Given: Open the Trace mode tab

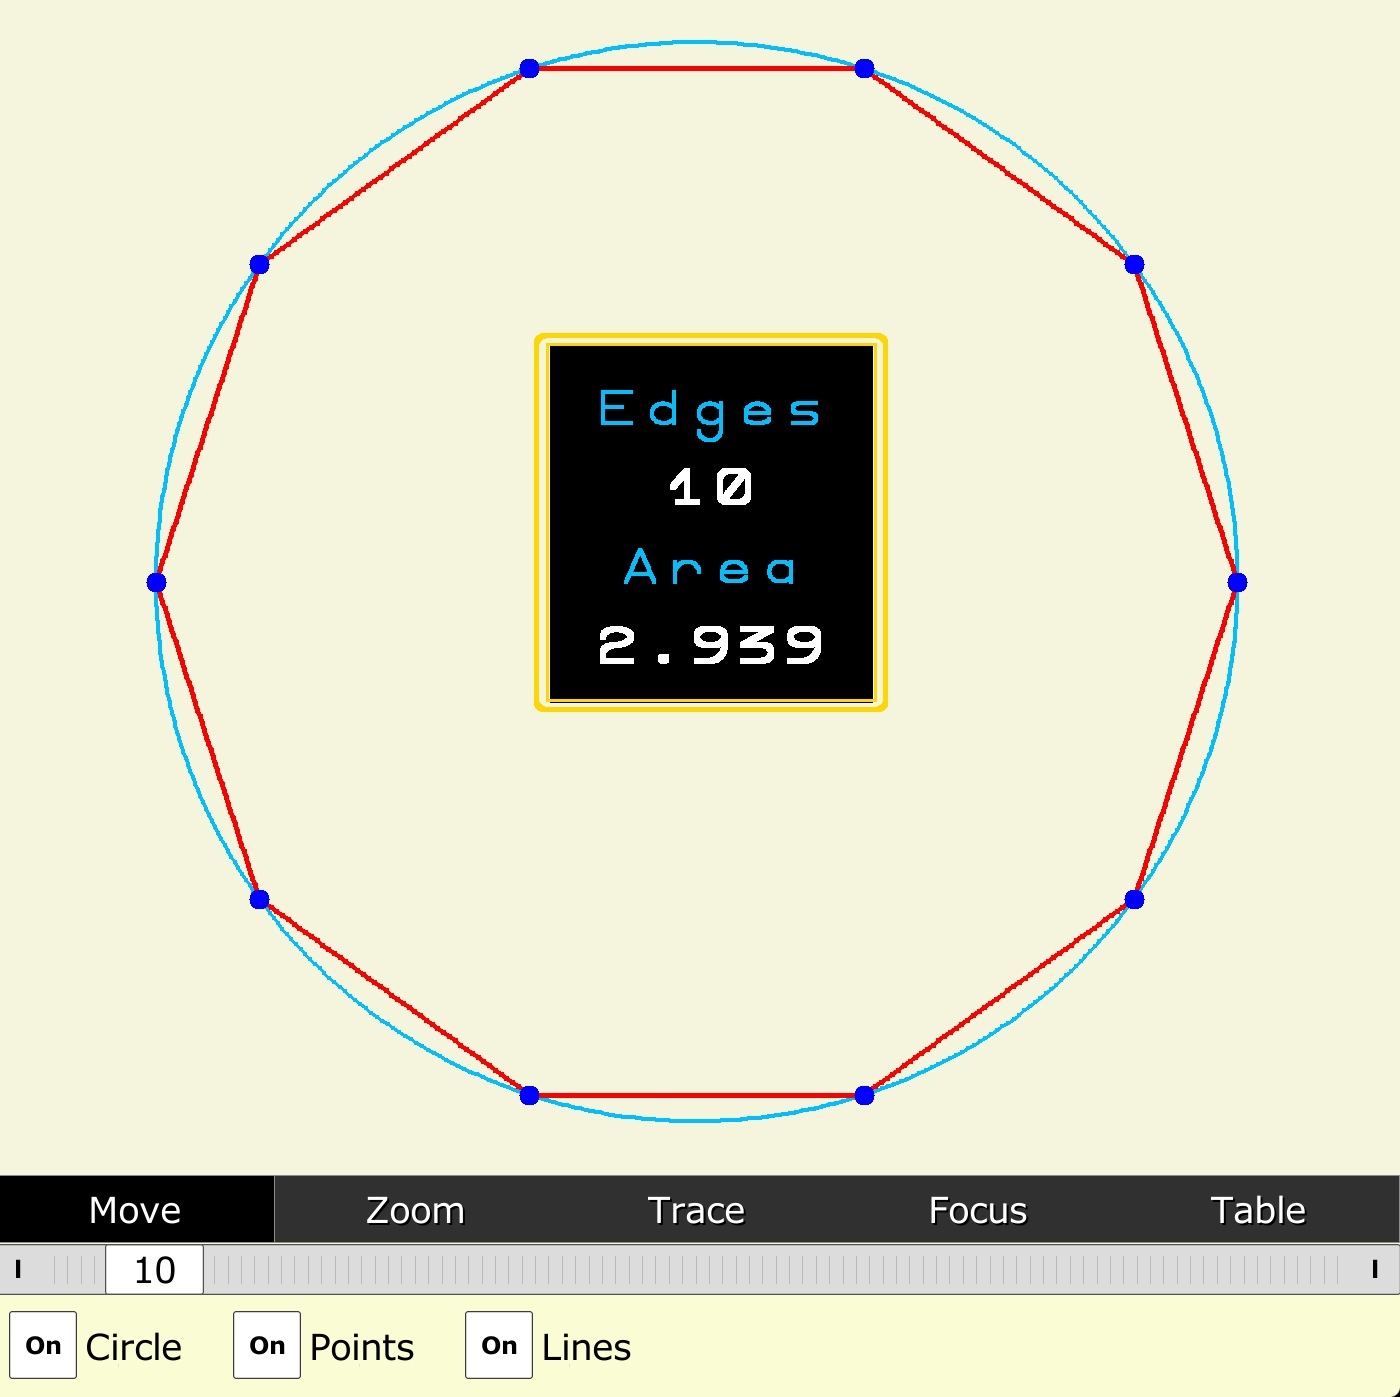Looking at the screenshot, I should pos(696,1210).
